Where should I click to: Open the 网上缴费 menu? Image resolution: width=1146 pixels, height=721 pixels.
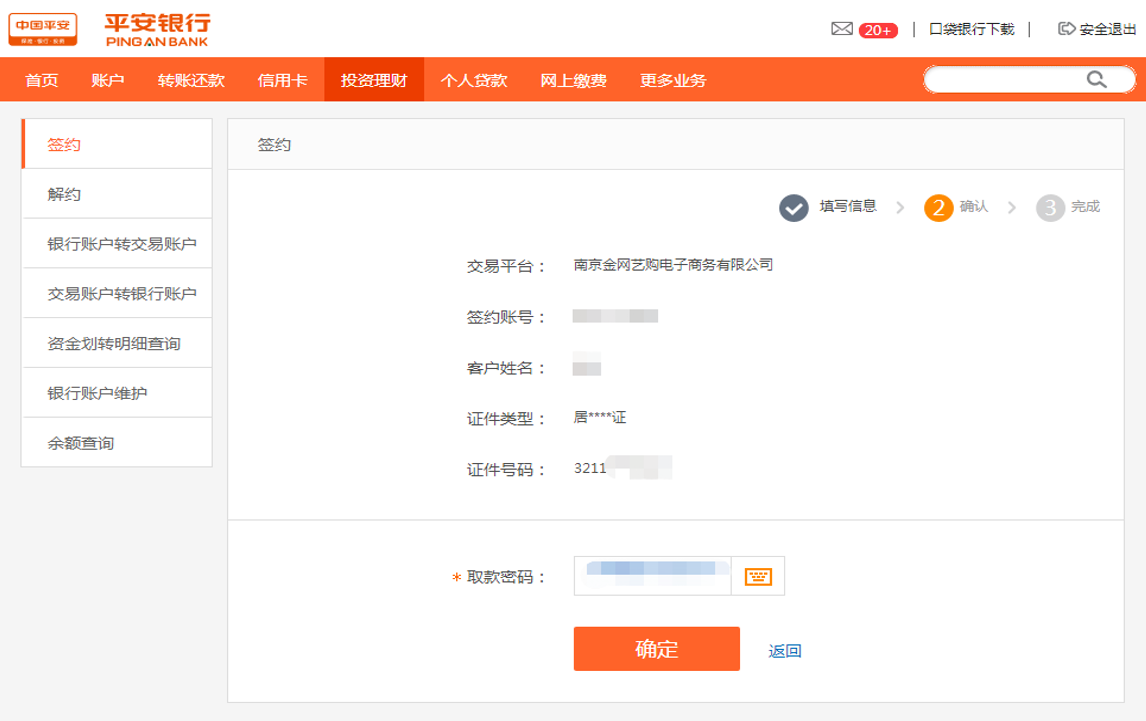point(573,80)
